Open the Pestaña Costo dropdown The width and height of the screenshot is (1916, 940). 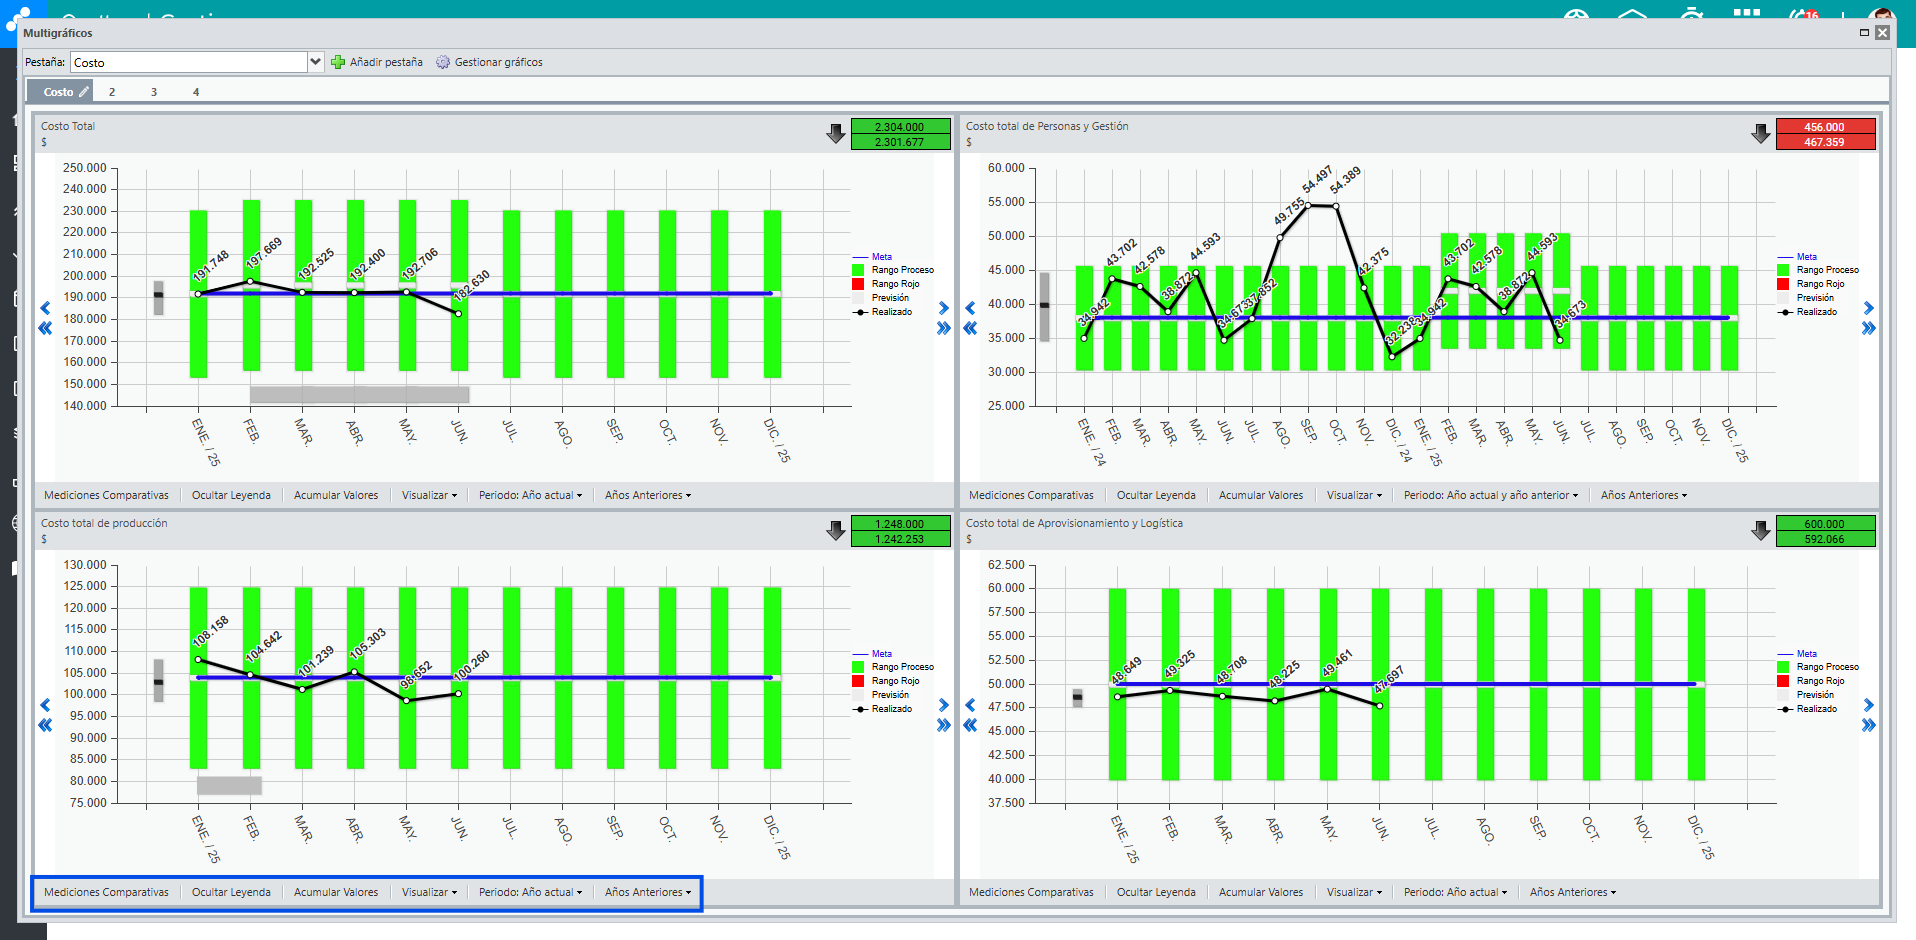click(316, 62)
